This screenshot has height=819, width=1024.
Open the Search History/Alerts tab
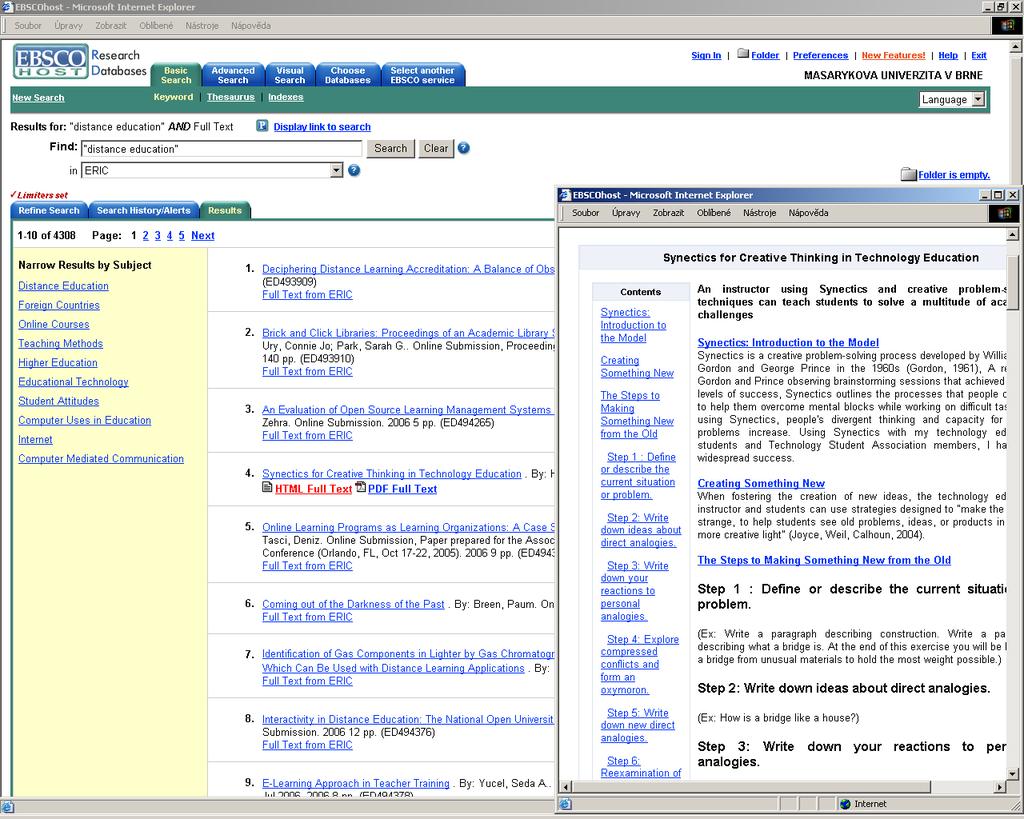(x=144, y=210)
